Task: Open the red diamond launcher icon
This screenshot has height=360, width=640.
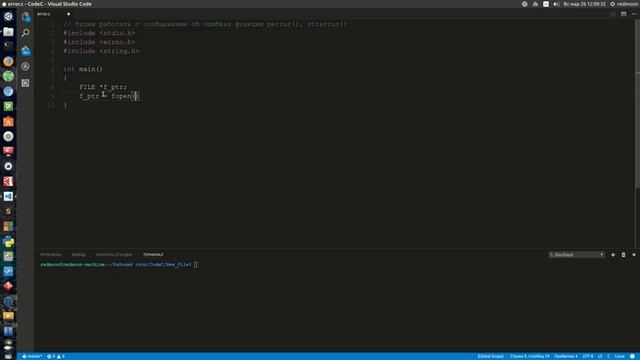Action: (x=8, y=286)
